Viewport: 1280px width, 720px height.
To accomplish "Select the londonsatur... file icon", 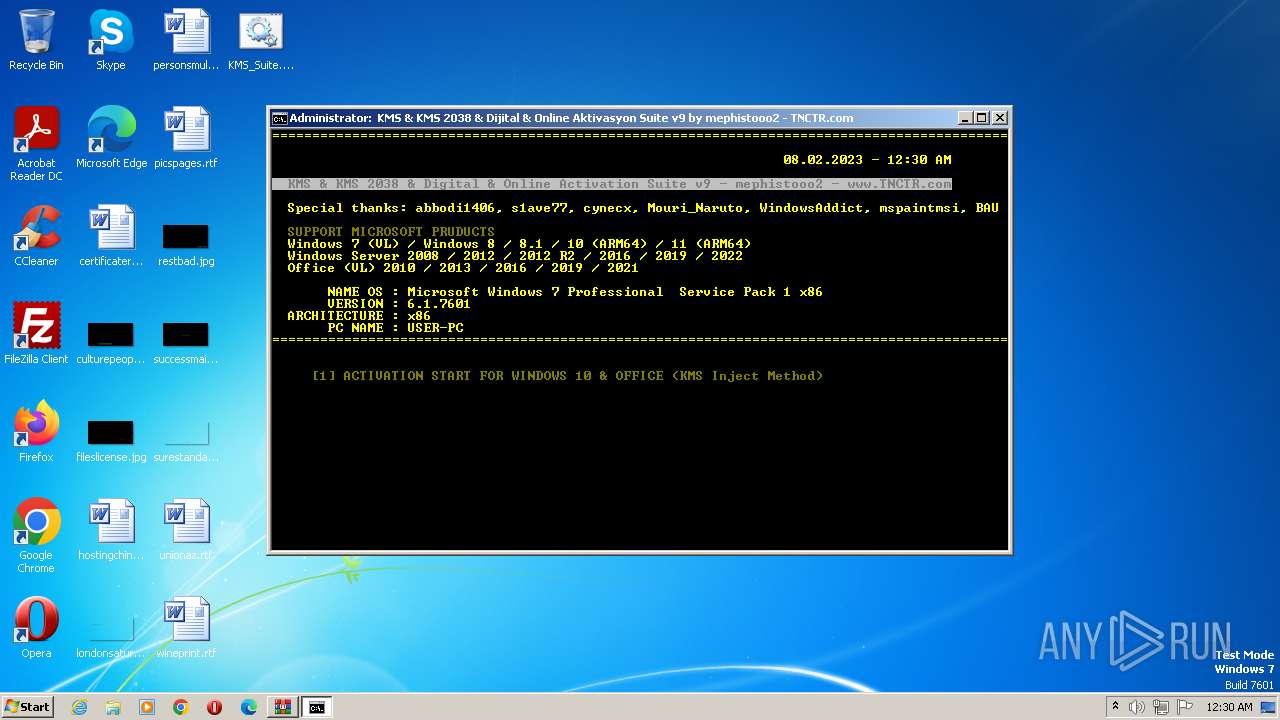I will pos(111,635).
